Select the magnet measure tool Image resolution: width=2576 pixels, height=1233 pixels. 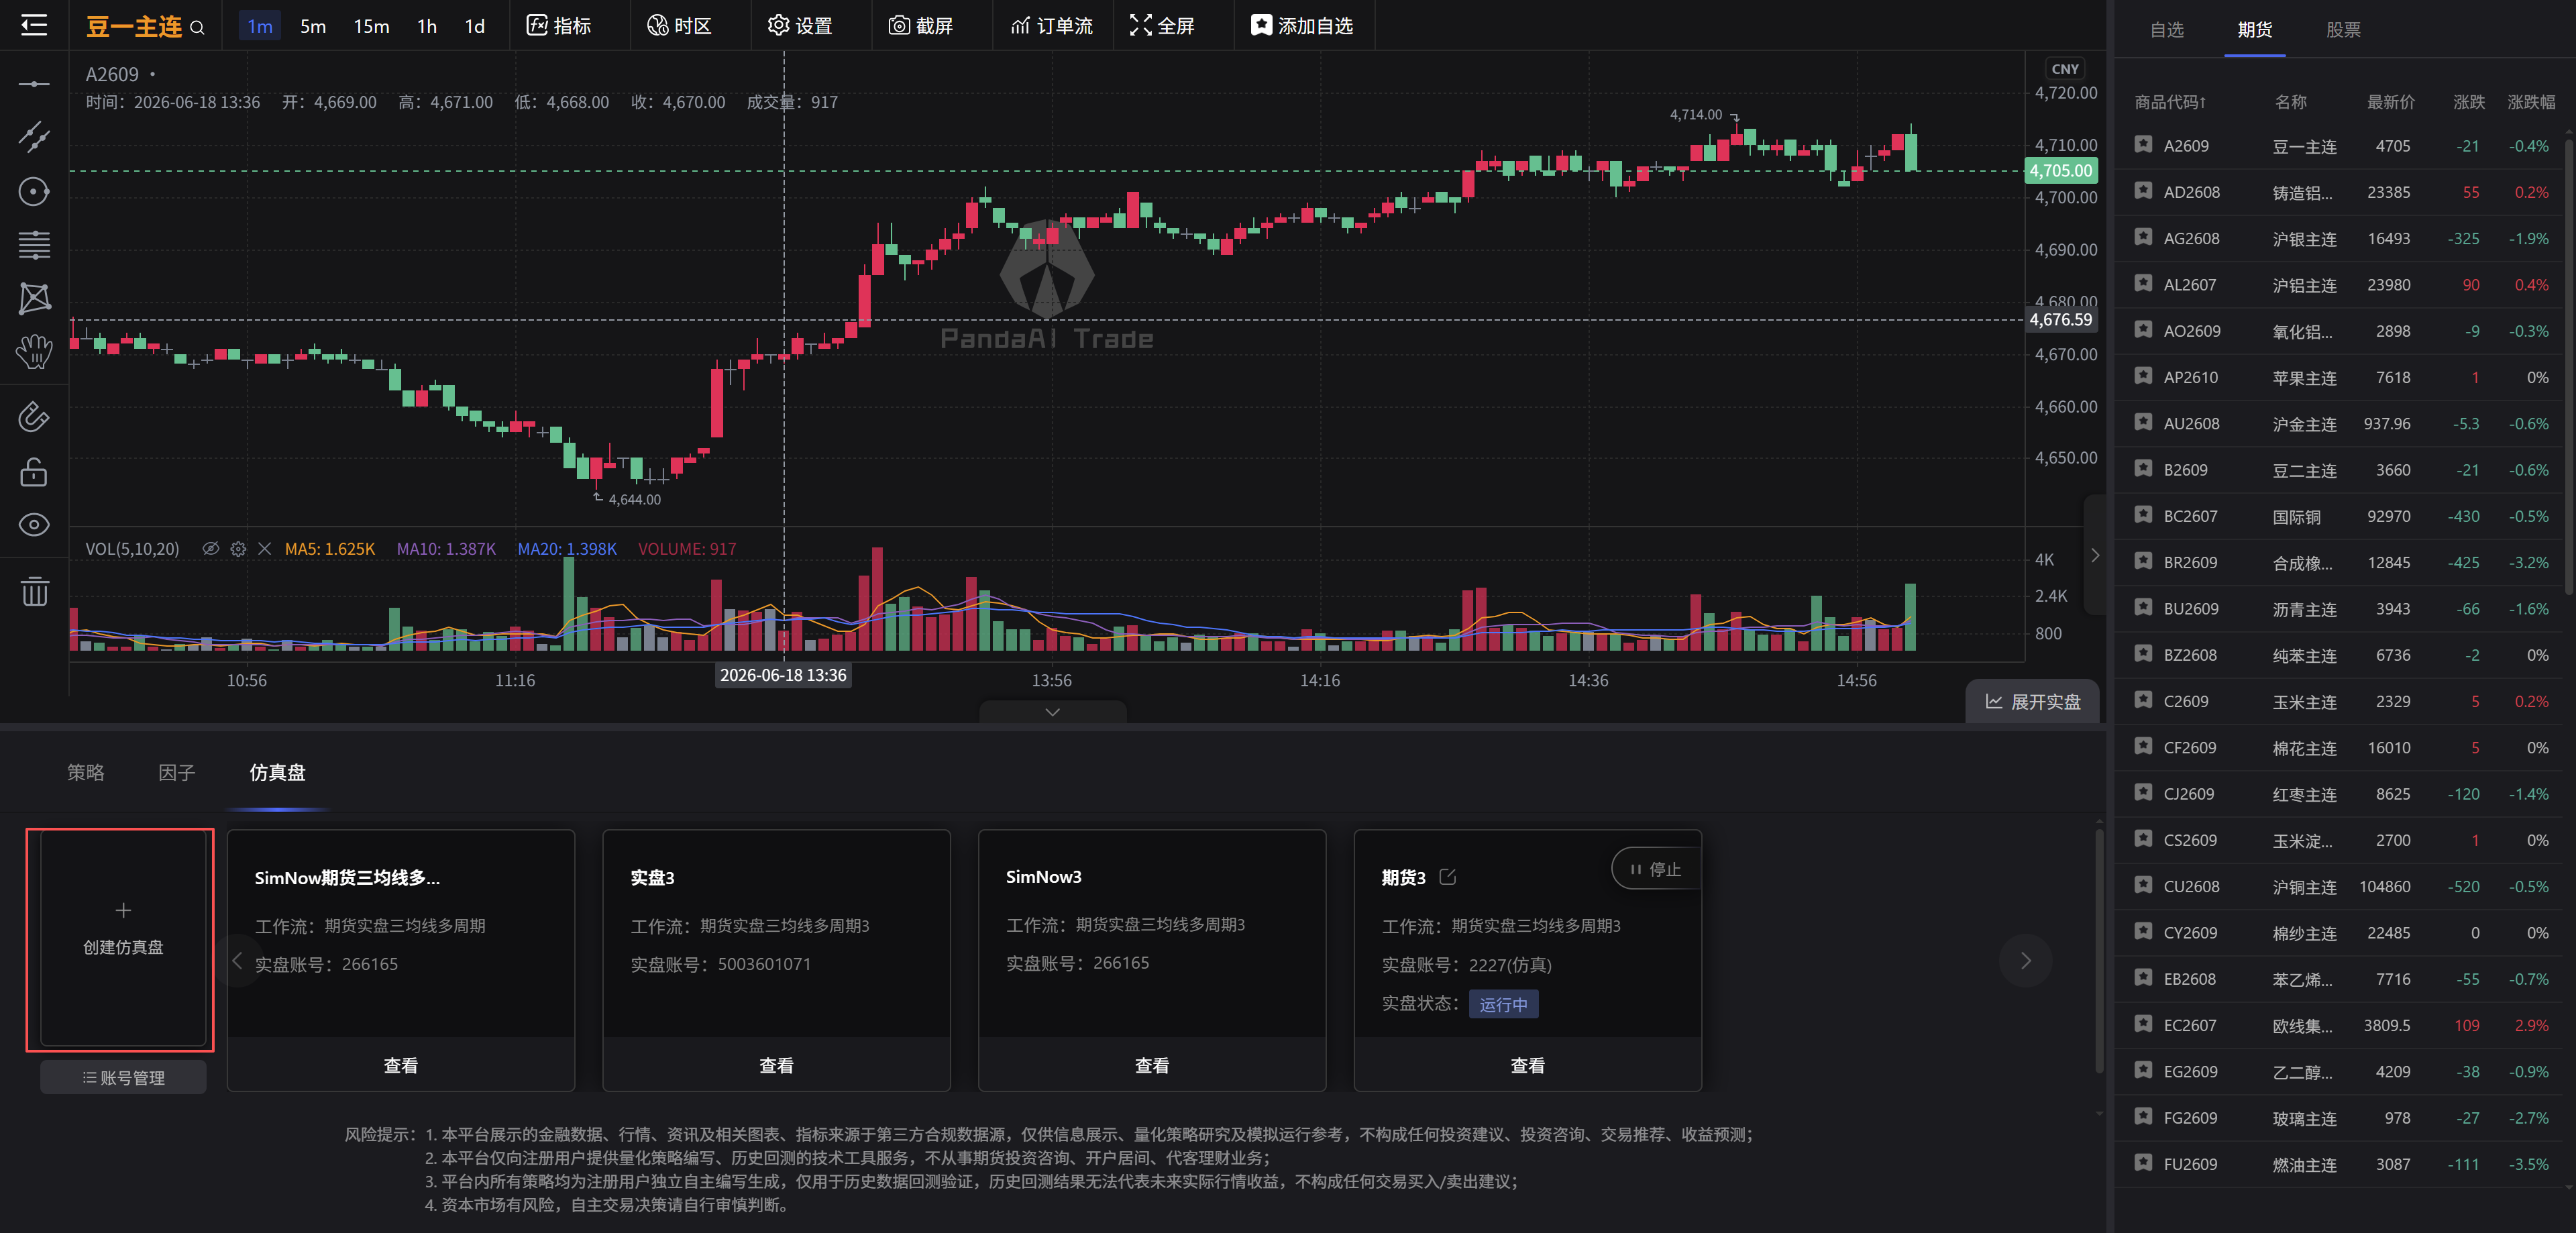point(34,416)
